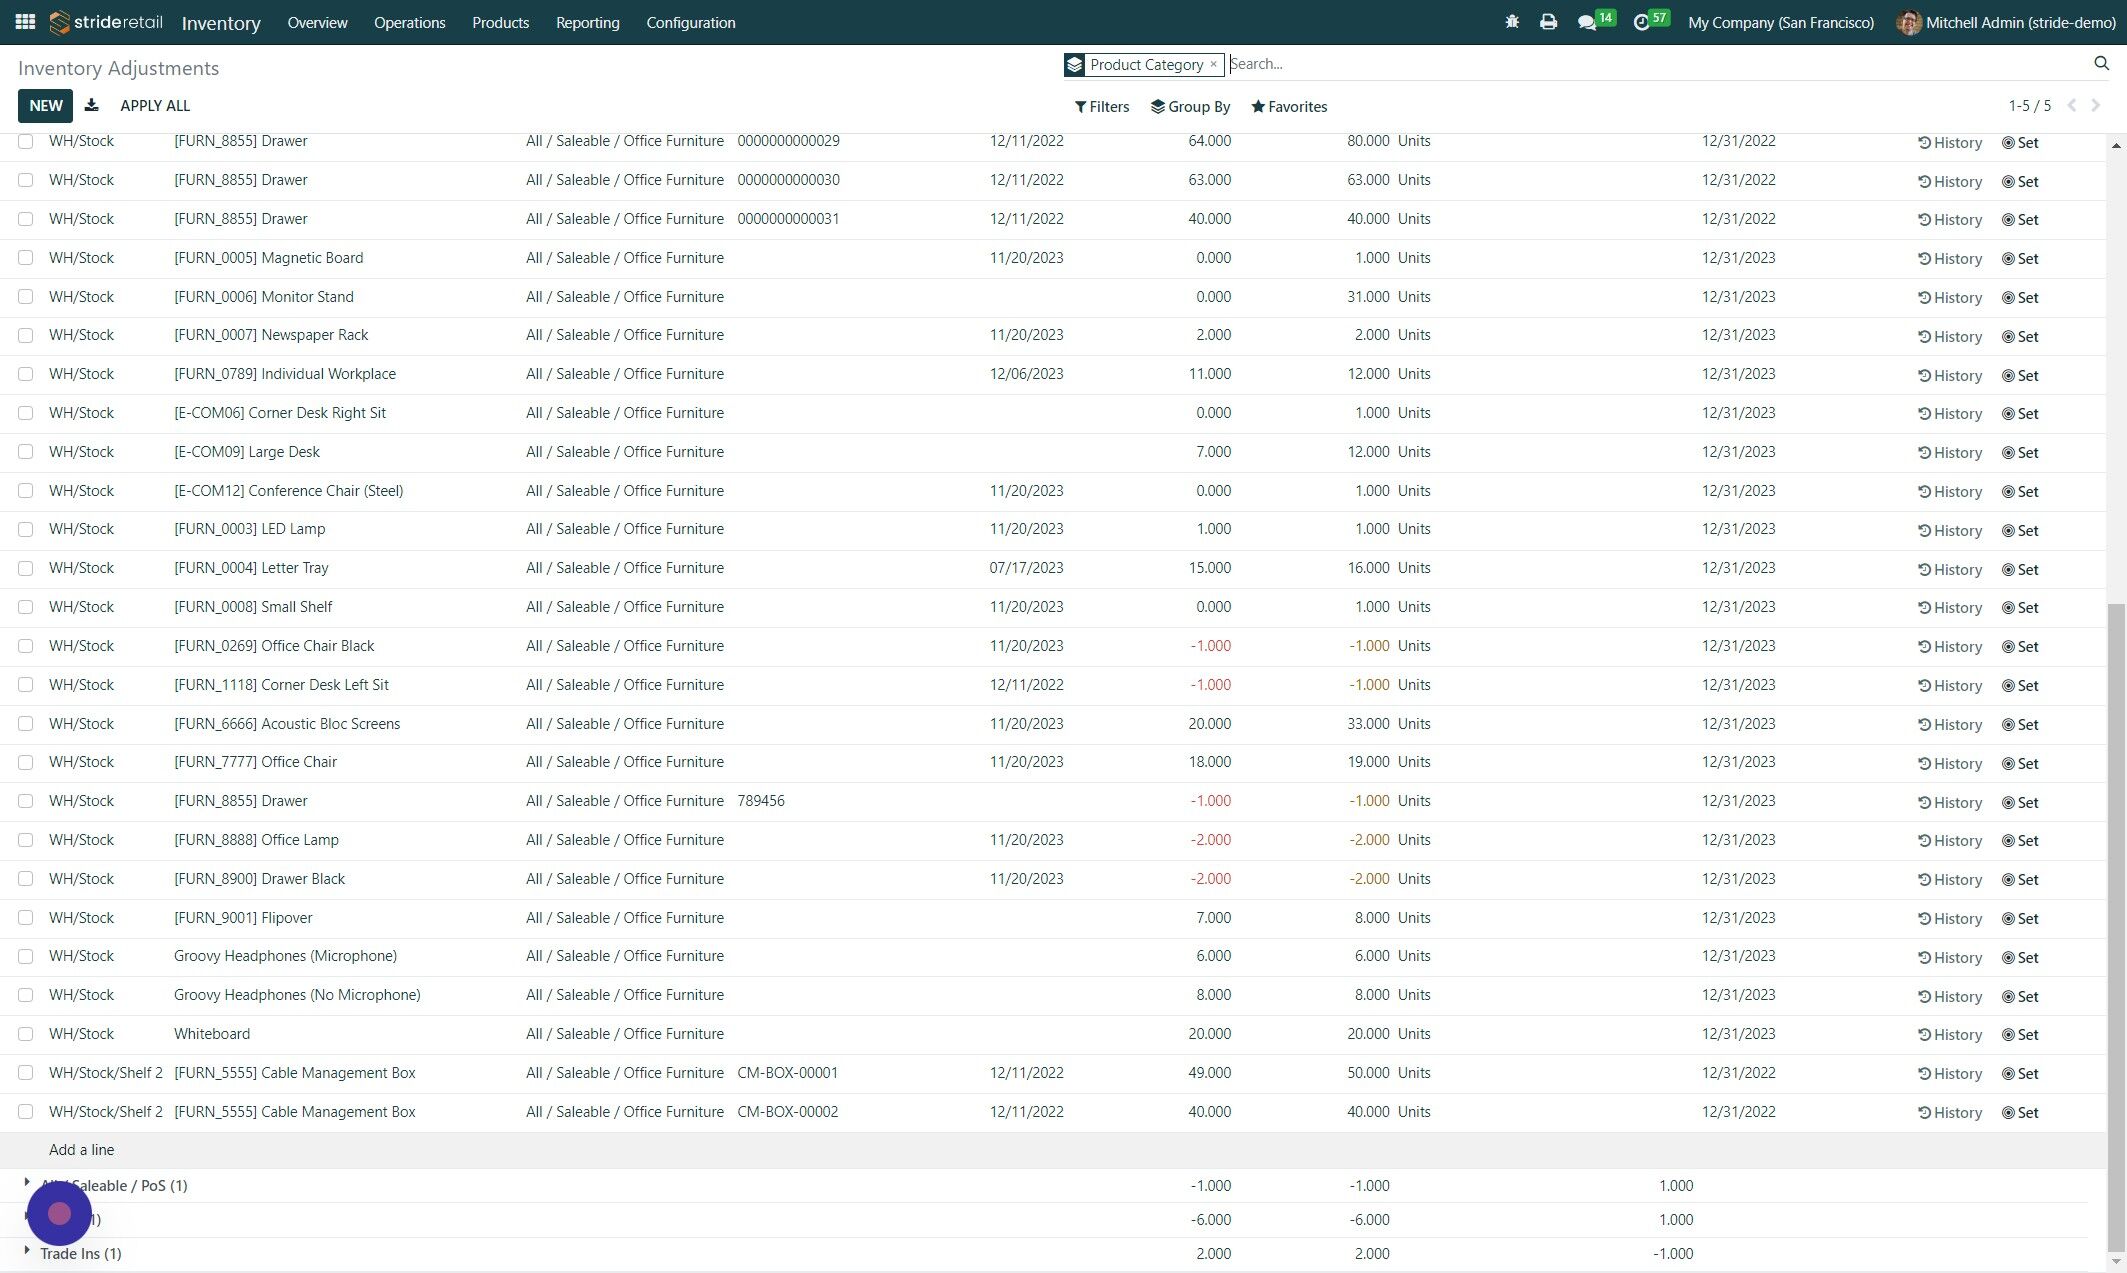Screen dimensions: 2127x1273
Task: Remove the Product Category filter tag
Action: coord(1213,64)
